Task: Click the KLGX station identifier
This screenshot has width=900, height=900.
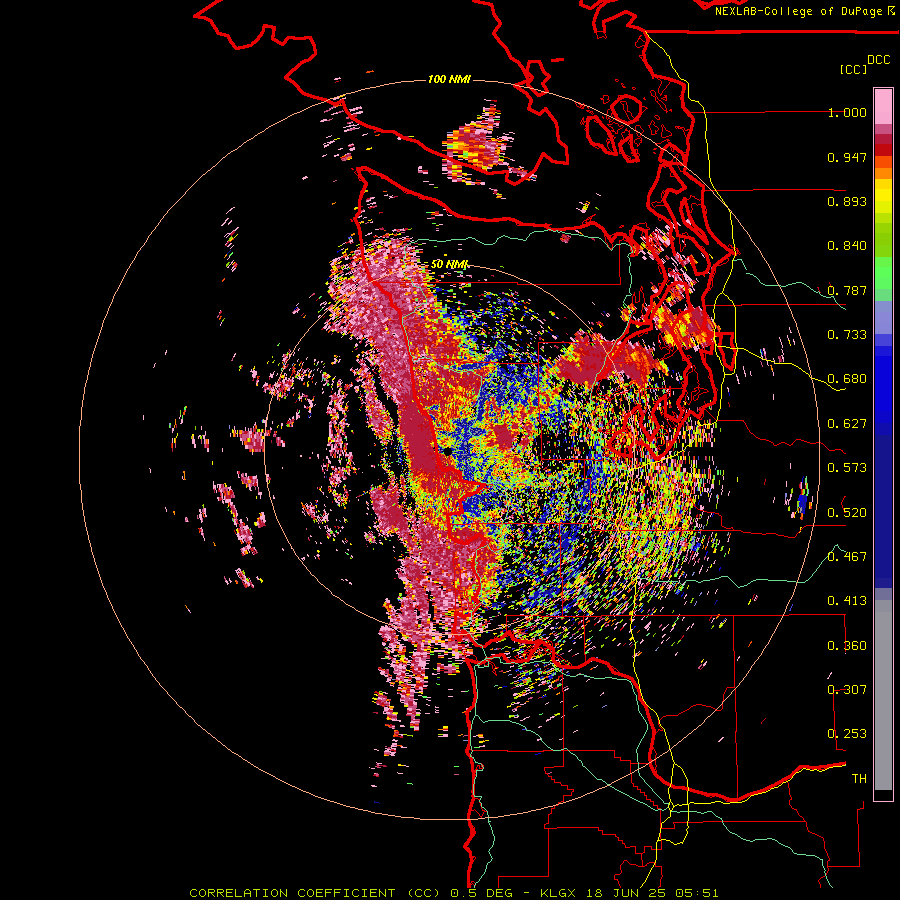Action: point(560,893)
